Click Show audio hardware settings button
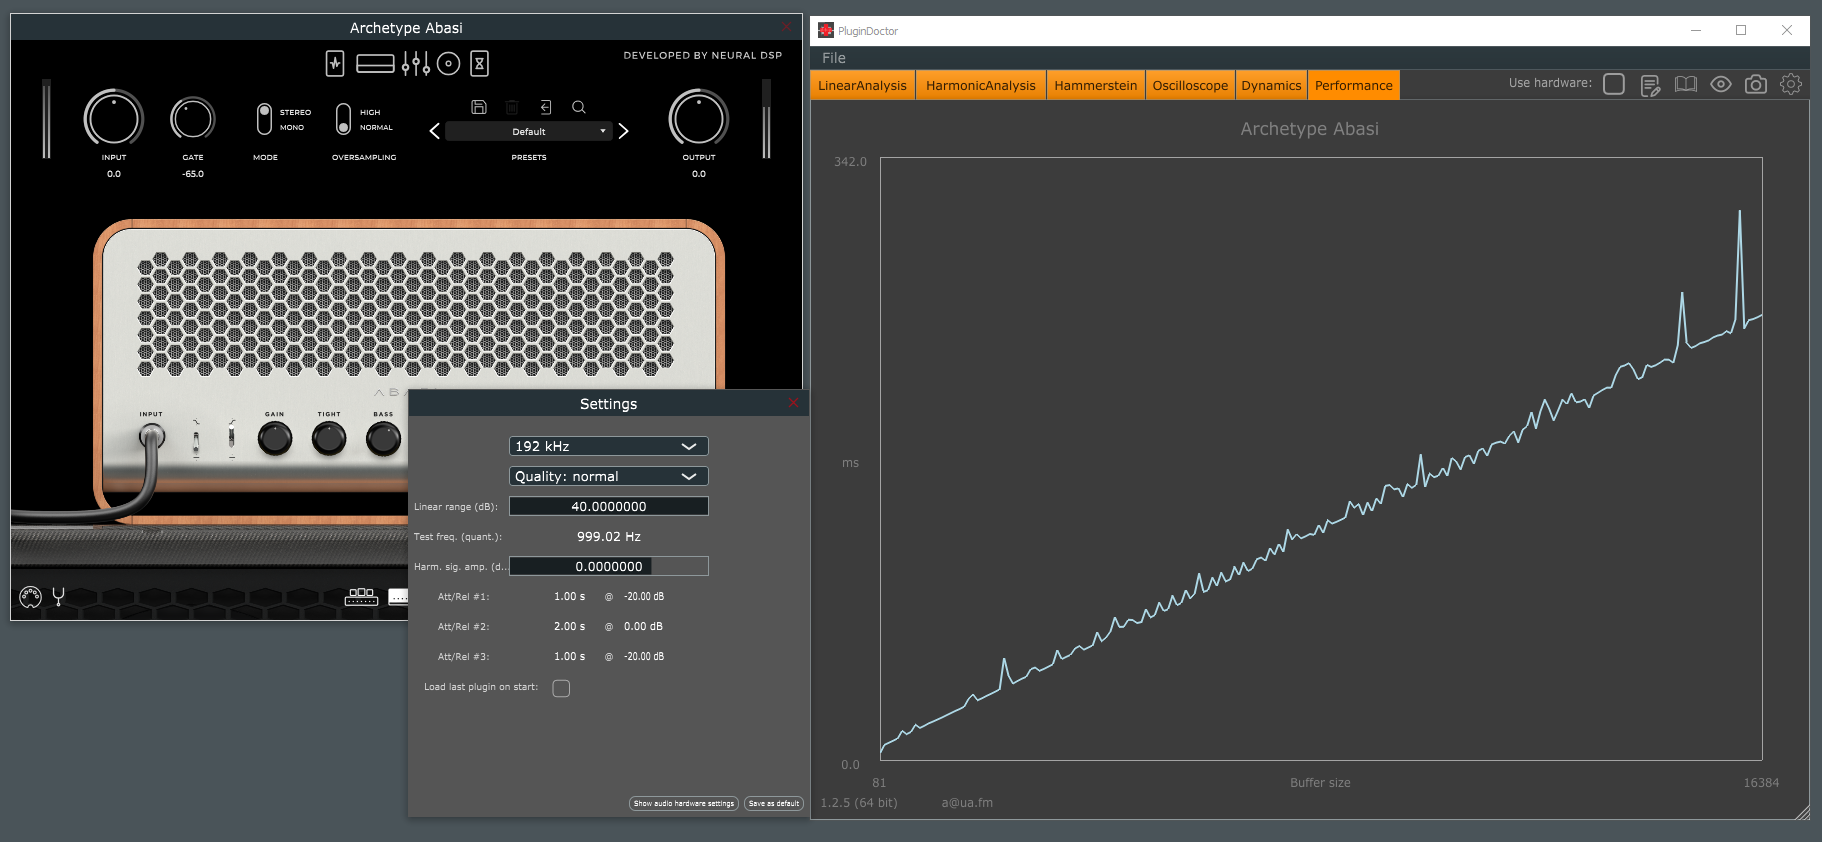 tap(684, 803)
